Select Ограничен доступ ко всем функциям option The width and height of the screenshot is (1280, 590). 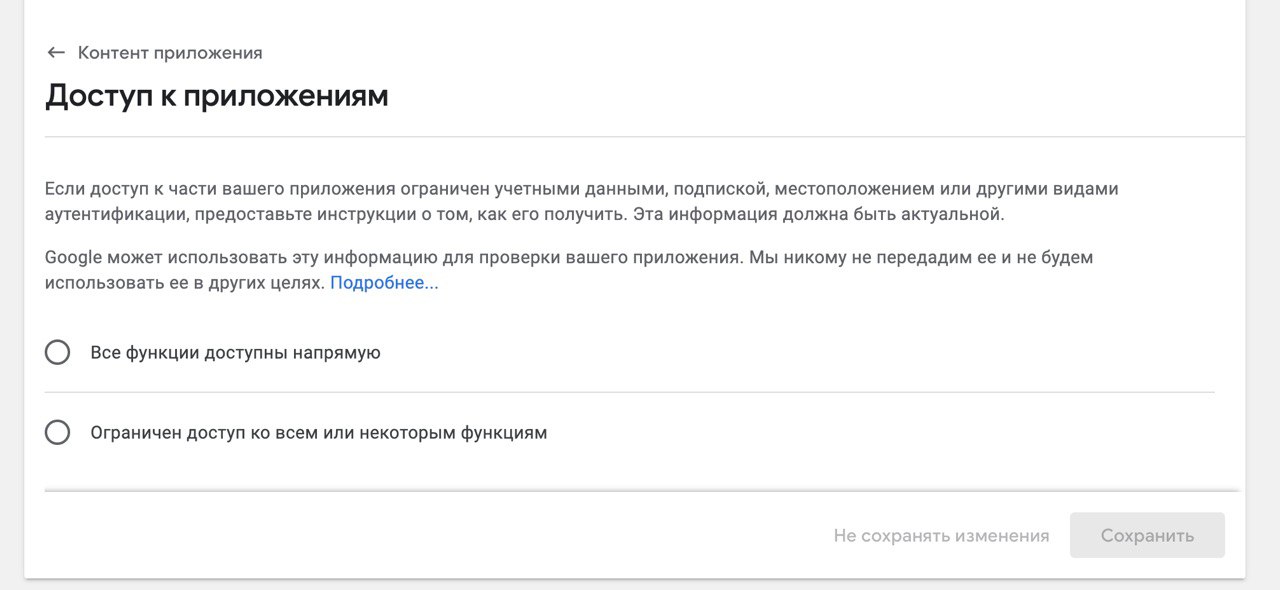(x=57, y=432)
